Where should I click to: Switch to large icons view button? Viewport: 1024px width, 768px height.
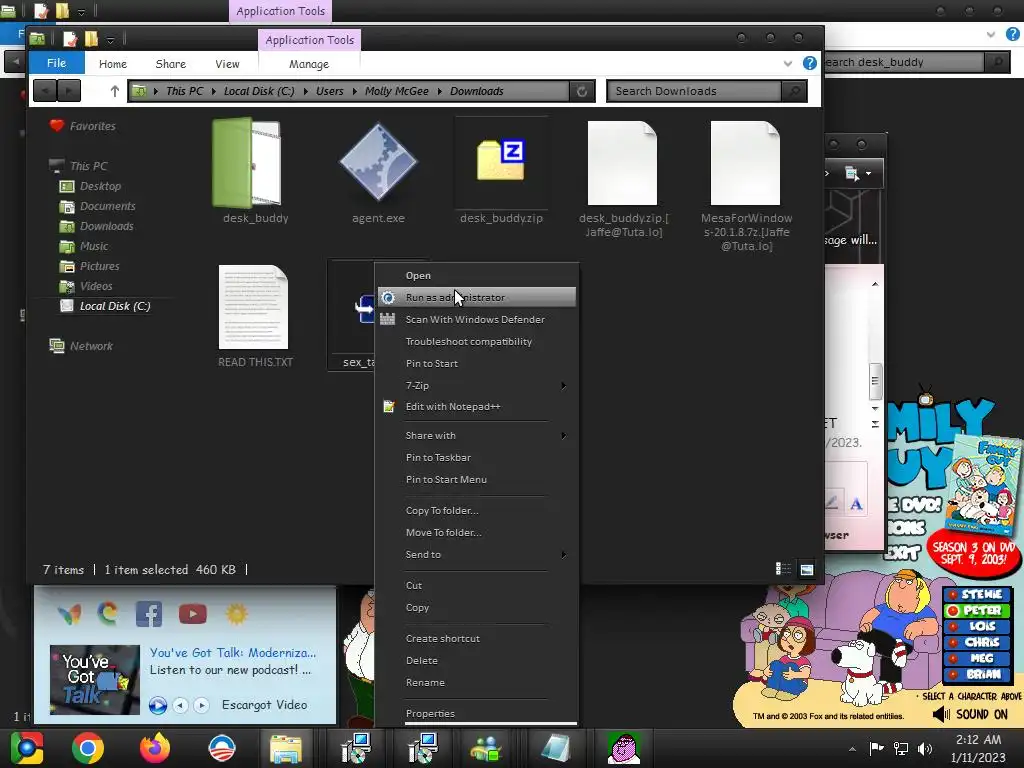pyautogui.click(x=807, y=569)
